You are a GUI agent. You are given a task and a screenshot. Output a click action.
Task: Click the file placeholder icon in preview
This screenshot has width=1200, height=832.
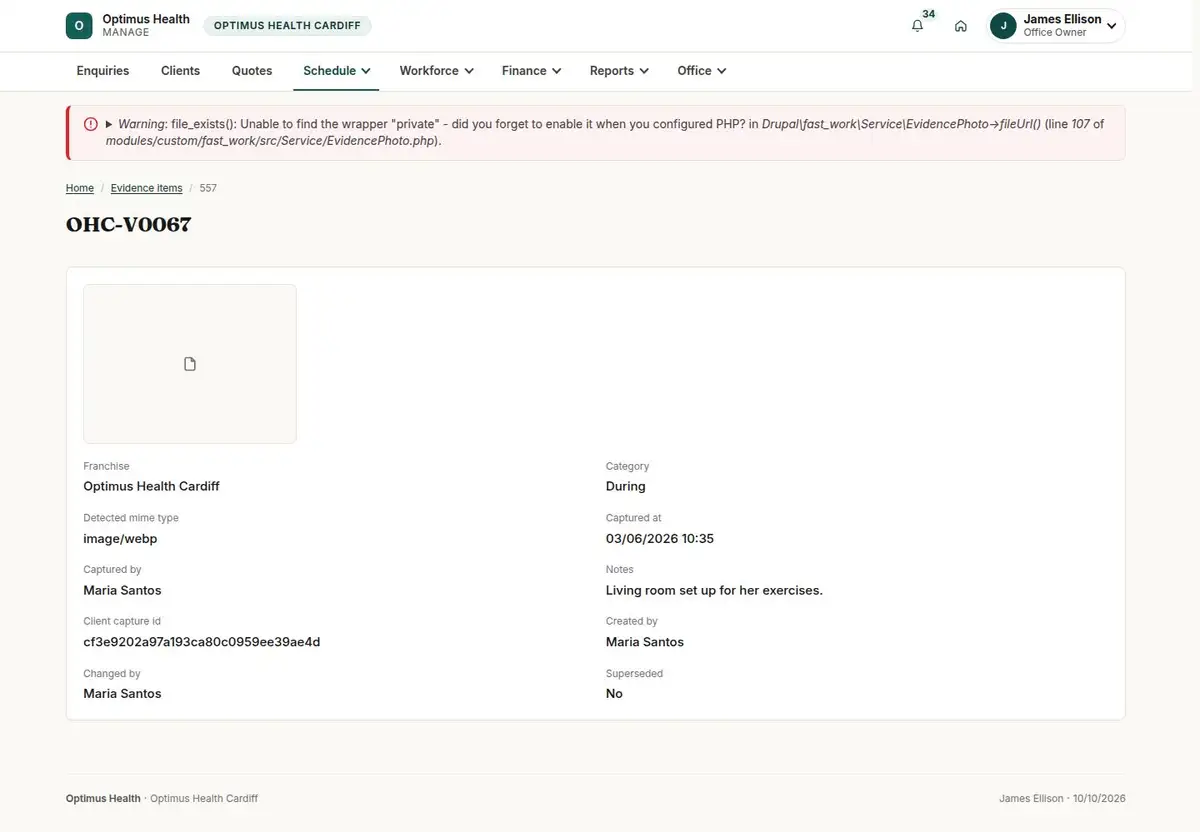tap(190, 364)
